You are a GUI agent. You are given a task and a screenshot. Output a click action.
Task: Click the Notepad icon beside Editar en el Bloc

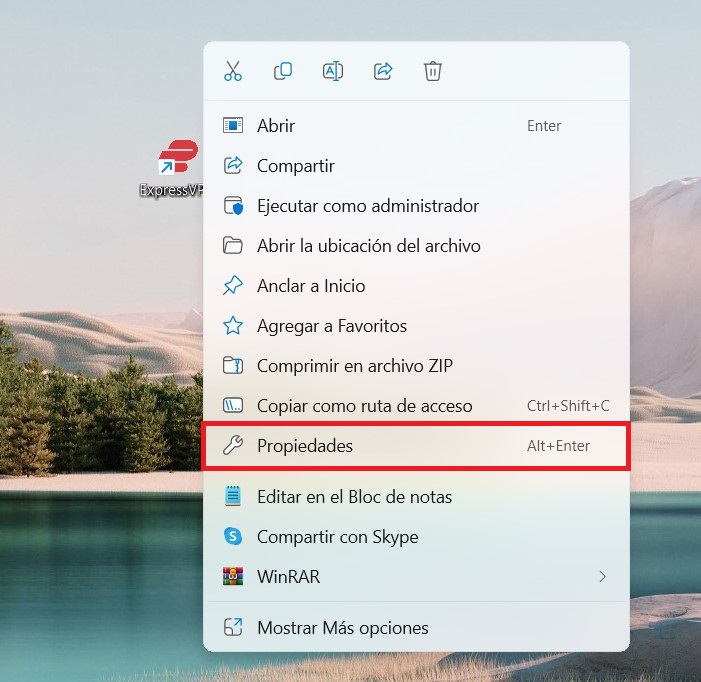tap(233, 497)
